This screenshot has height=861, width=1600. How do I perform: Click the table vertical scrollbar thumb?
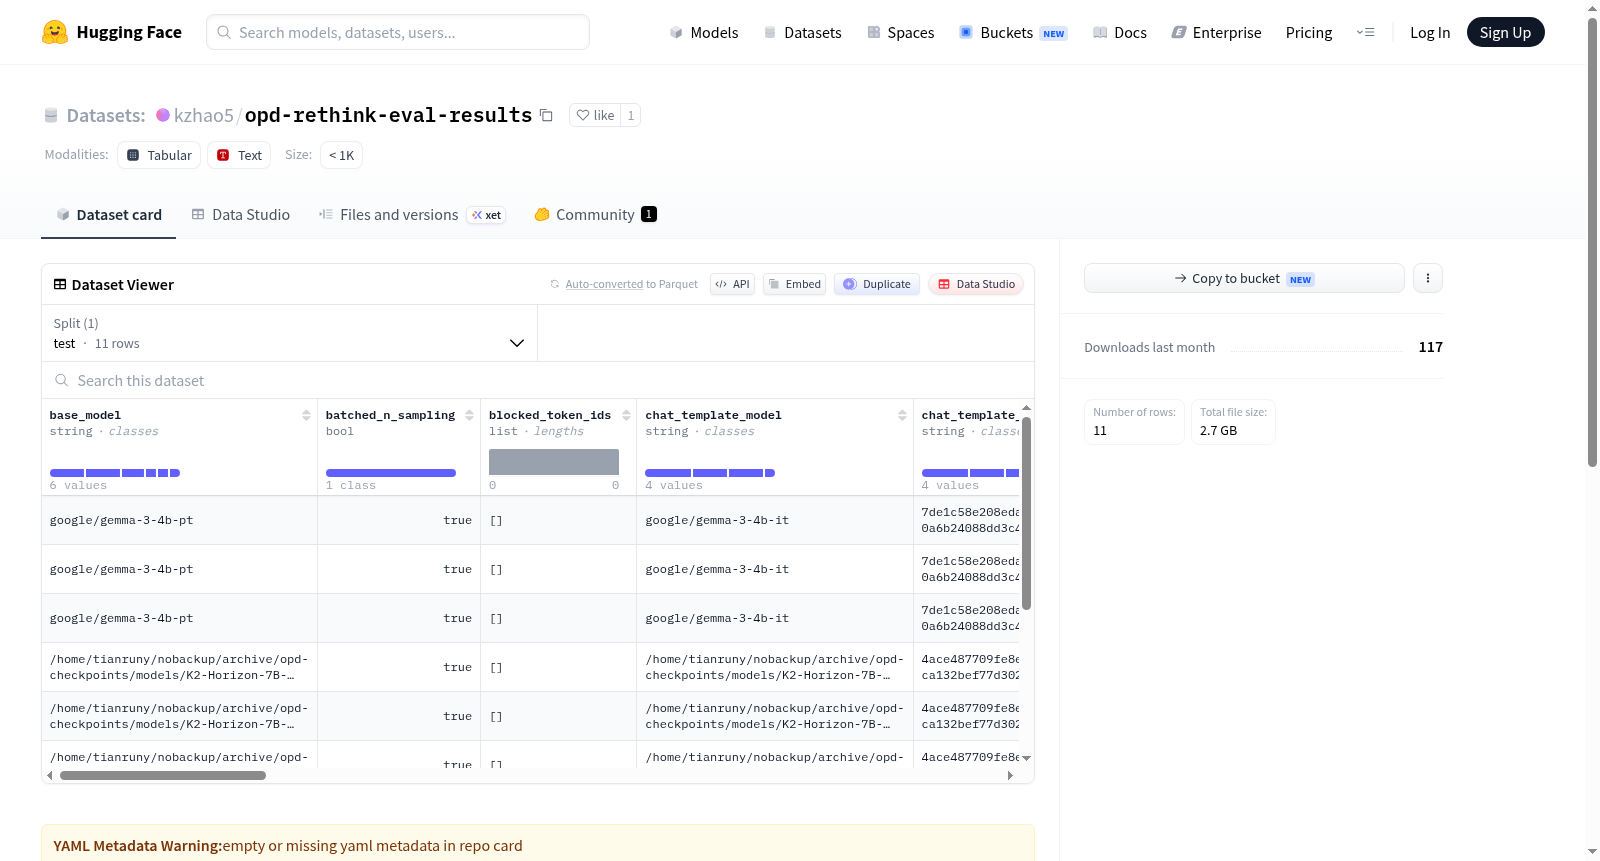coord(1026,513)
